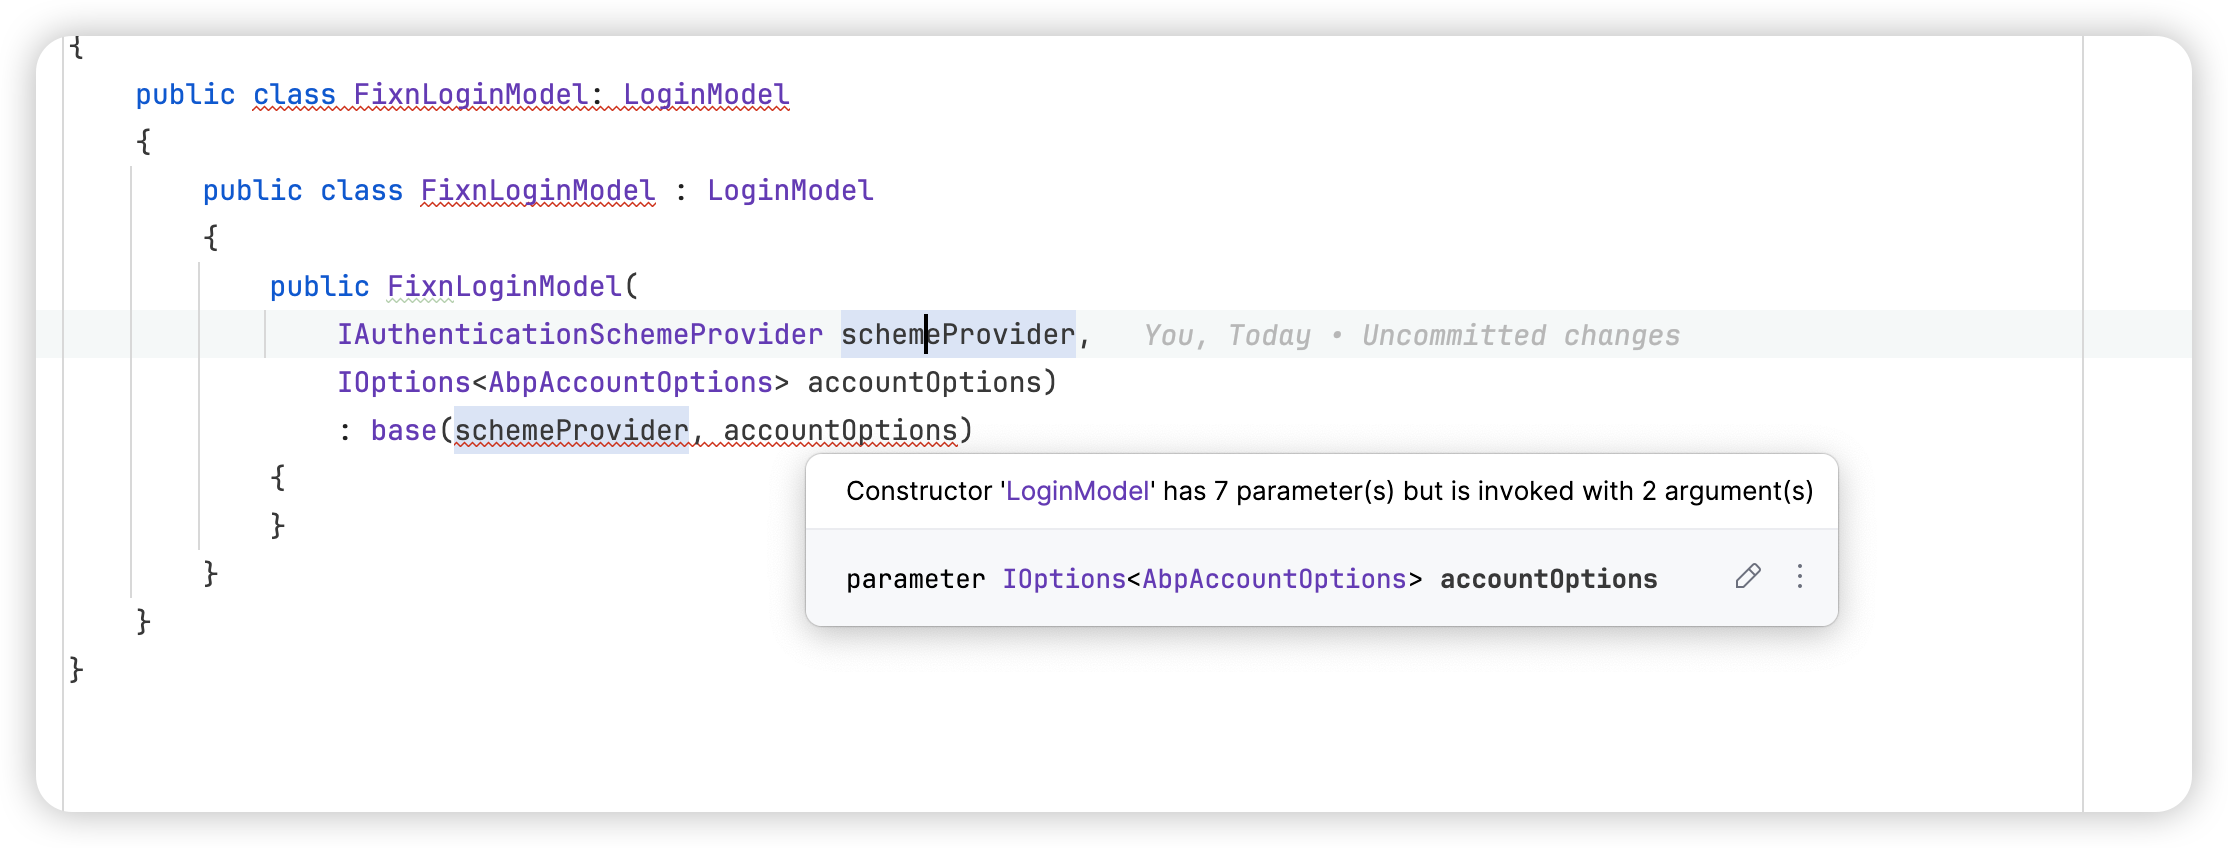Click the IOptions type in tooltip
Image resolution: width=2228 pixels, height=848 pixels.
pos(1064,579)
